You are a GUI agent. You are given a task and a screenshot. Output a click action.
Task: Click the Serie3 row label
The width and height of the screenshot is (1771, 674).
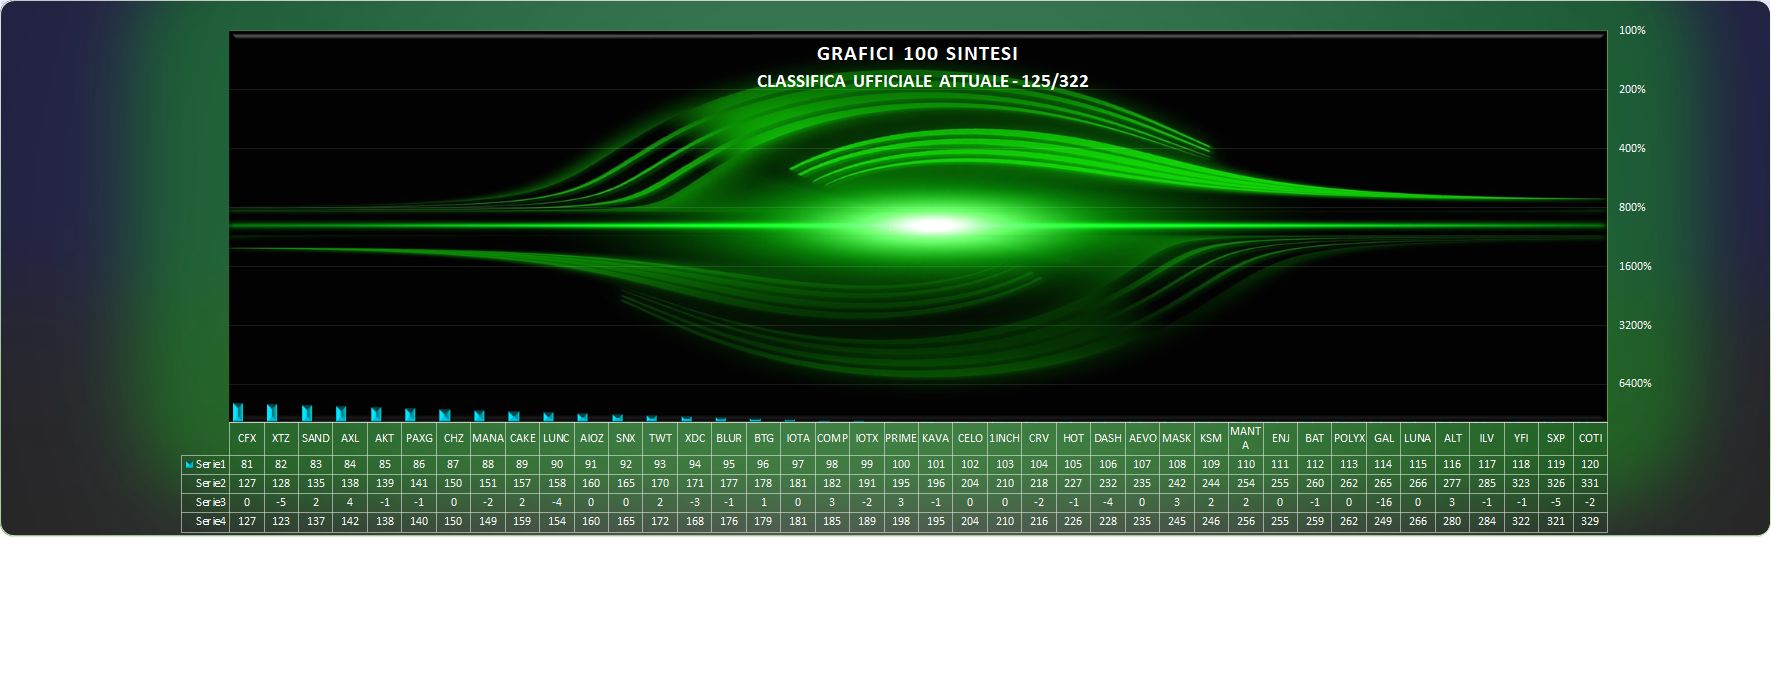click(210, 502)
